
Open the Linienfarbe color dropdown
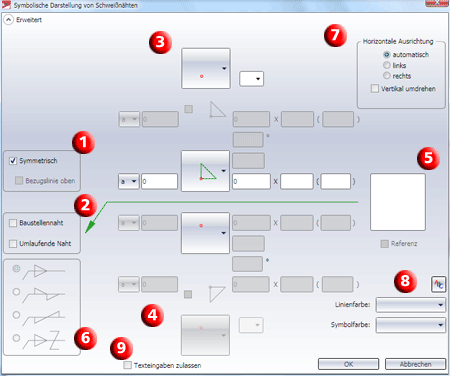(411, 305)
